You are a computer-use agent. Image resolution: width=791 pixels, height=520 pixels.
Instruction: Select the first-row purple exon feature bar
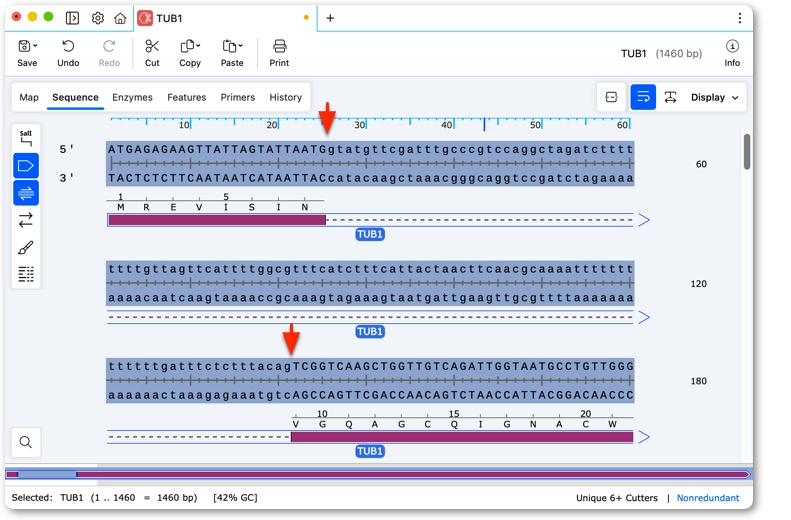click(217, 220)
